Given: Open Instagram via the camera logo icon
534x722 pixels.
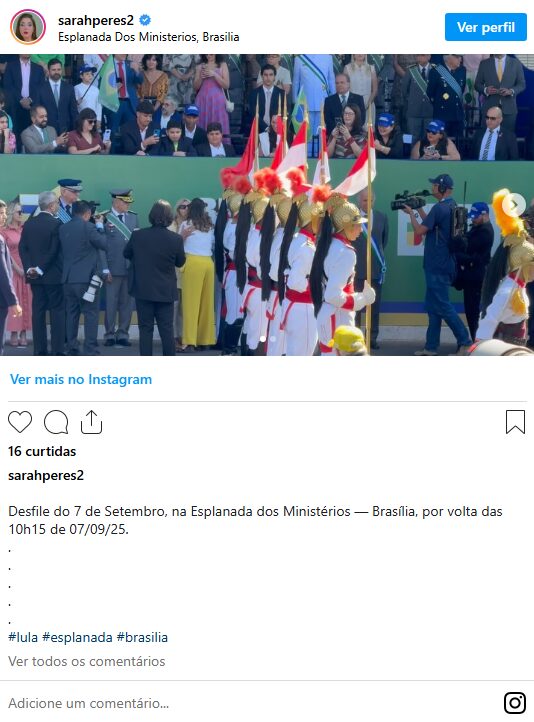Looking at the screenshot, I should tap(515, 703).
